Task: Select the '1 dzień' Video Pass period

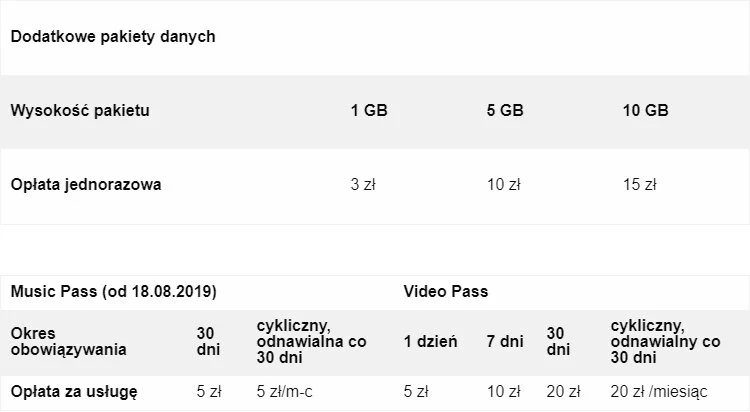Action: point(431,342)
